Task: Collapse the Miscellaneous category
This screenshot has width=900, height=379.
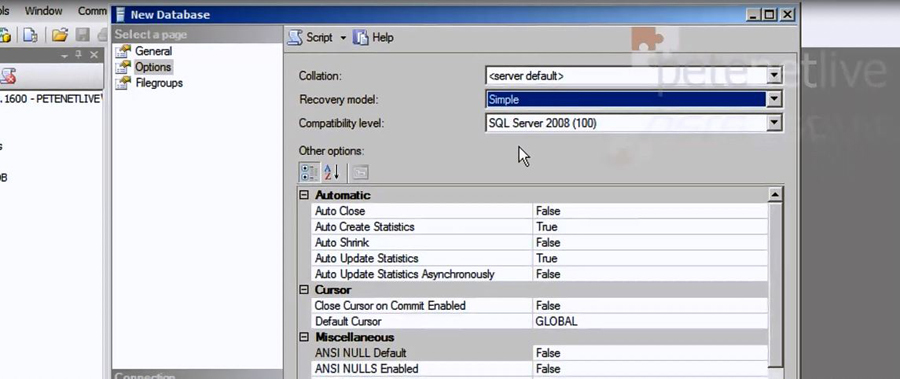Action: (304, 337)
